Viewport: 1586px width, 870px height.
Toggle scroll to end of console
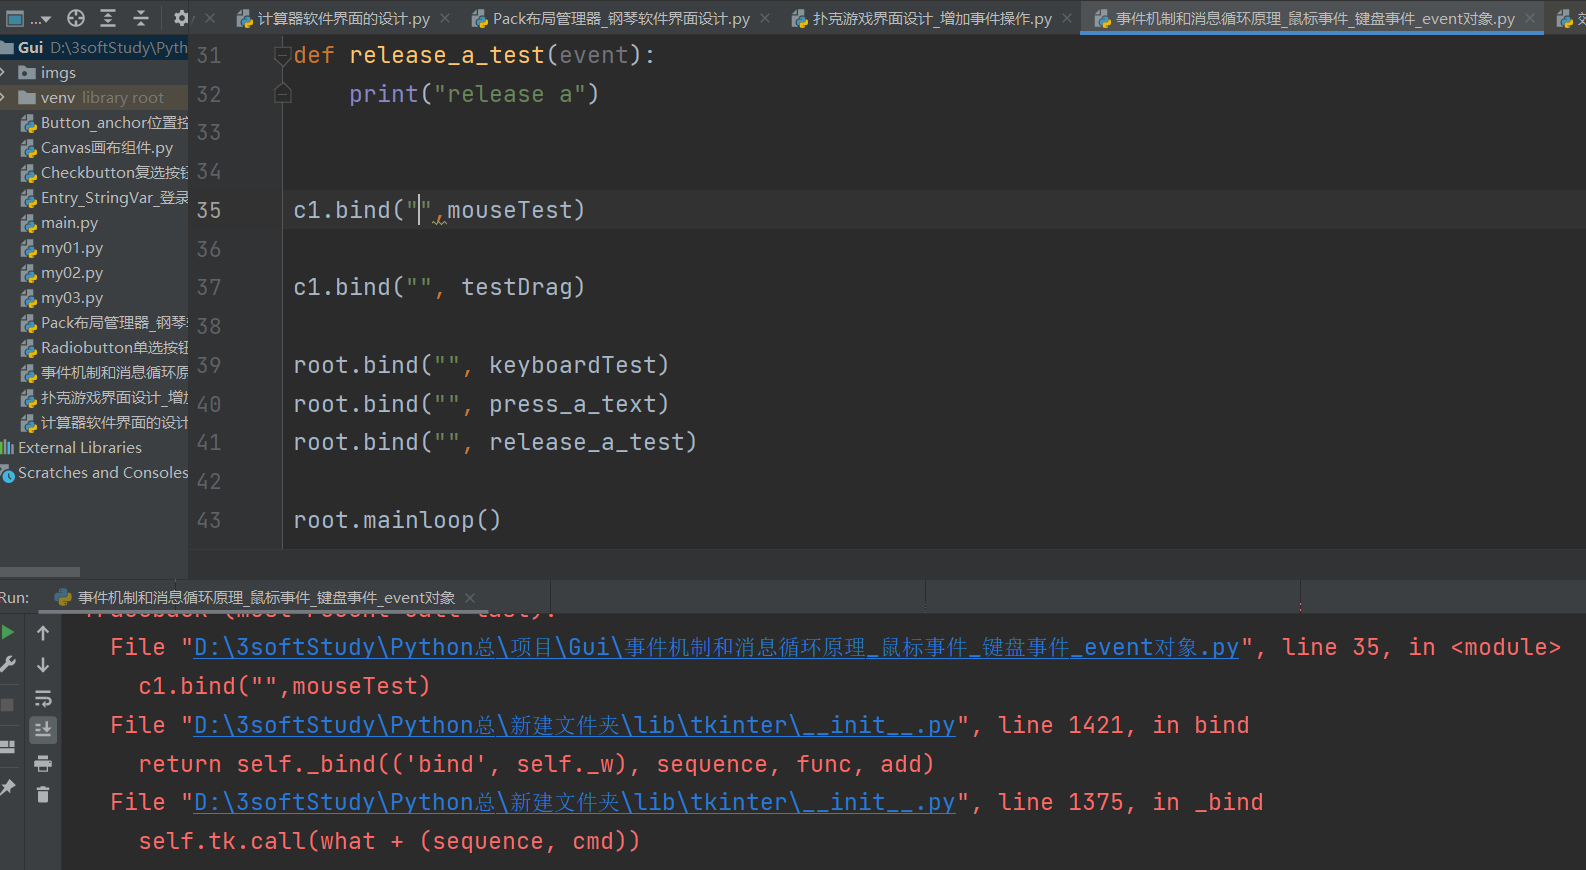[43, 730]
